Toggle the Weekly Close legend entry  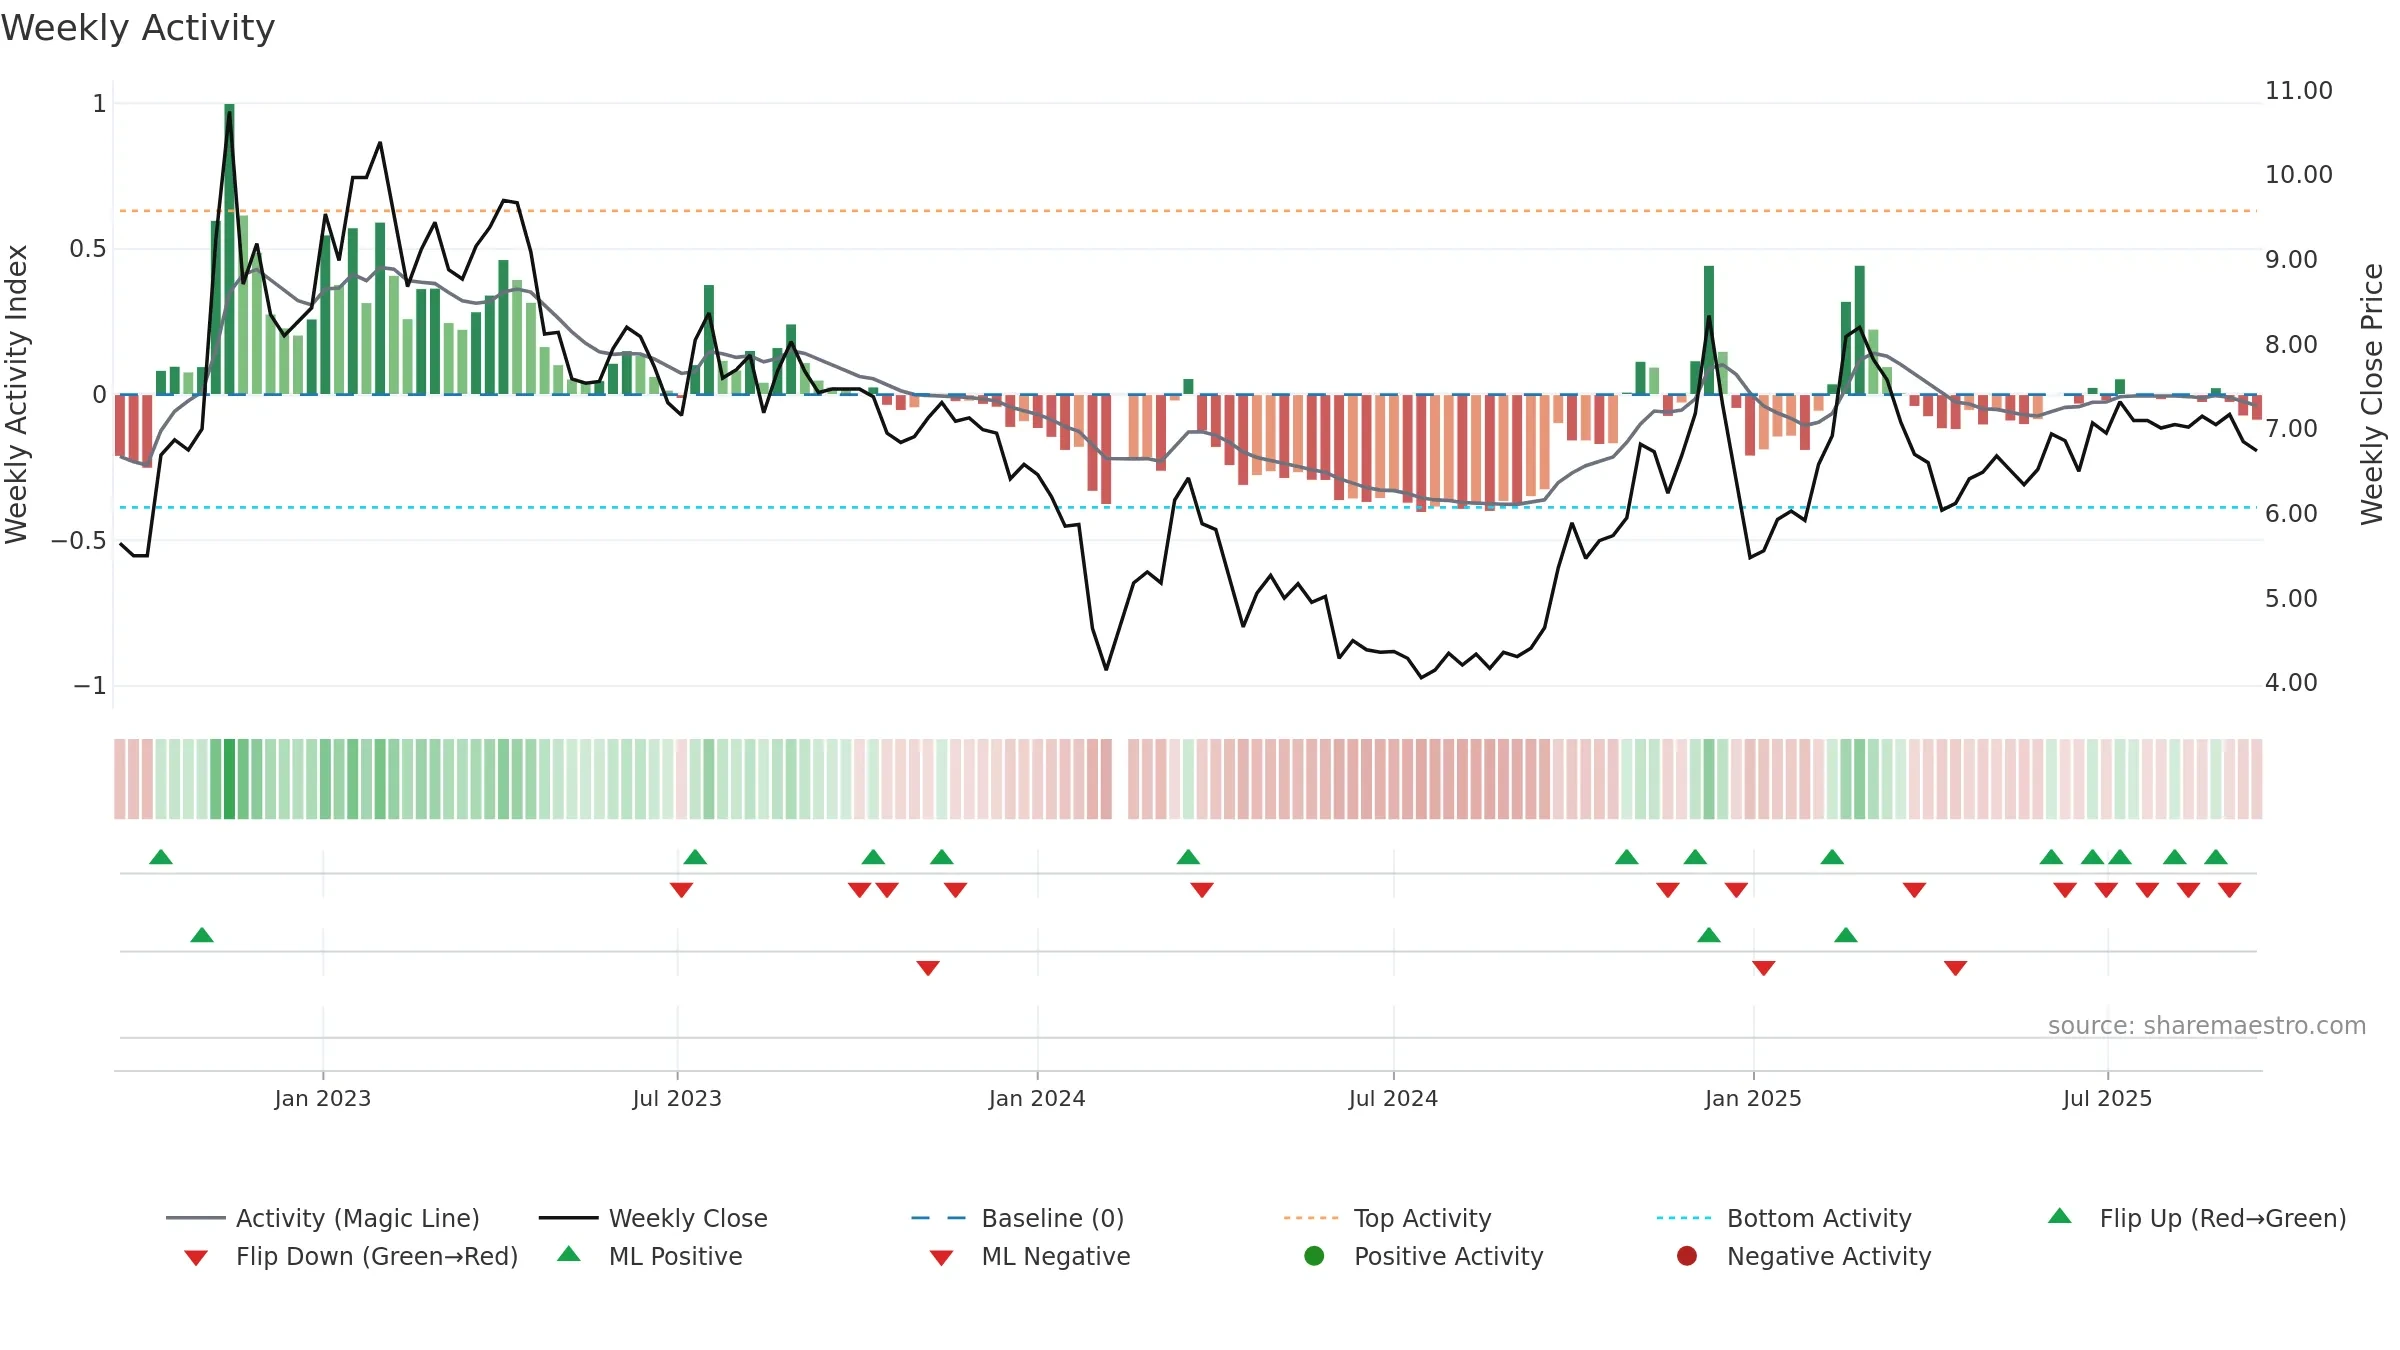point(653,1218)
